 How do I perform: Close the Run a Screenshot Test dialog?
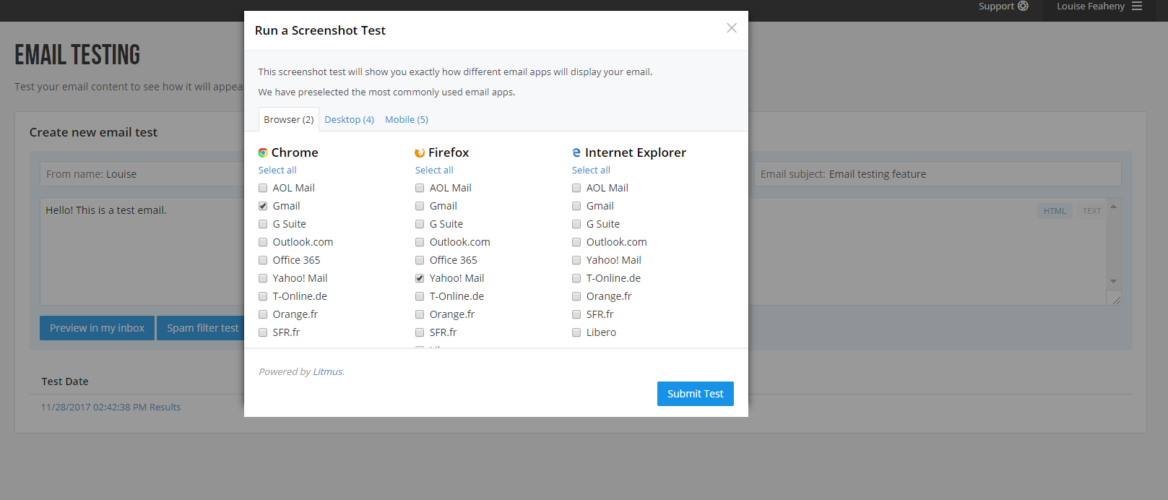pos(731,28)
